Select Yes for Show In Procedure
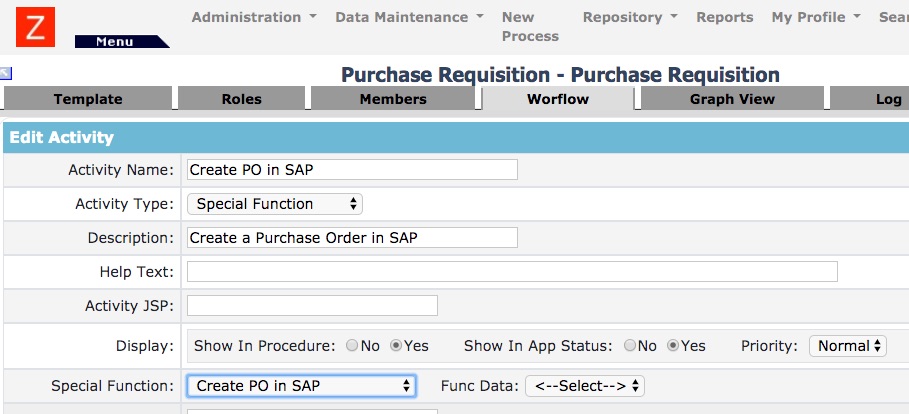Image resolution: width=909 pixels, height=414 pixels. (397, 346)
